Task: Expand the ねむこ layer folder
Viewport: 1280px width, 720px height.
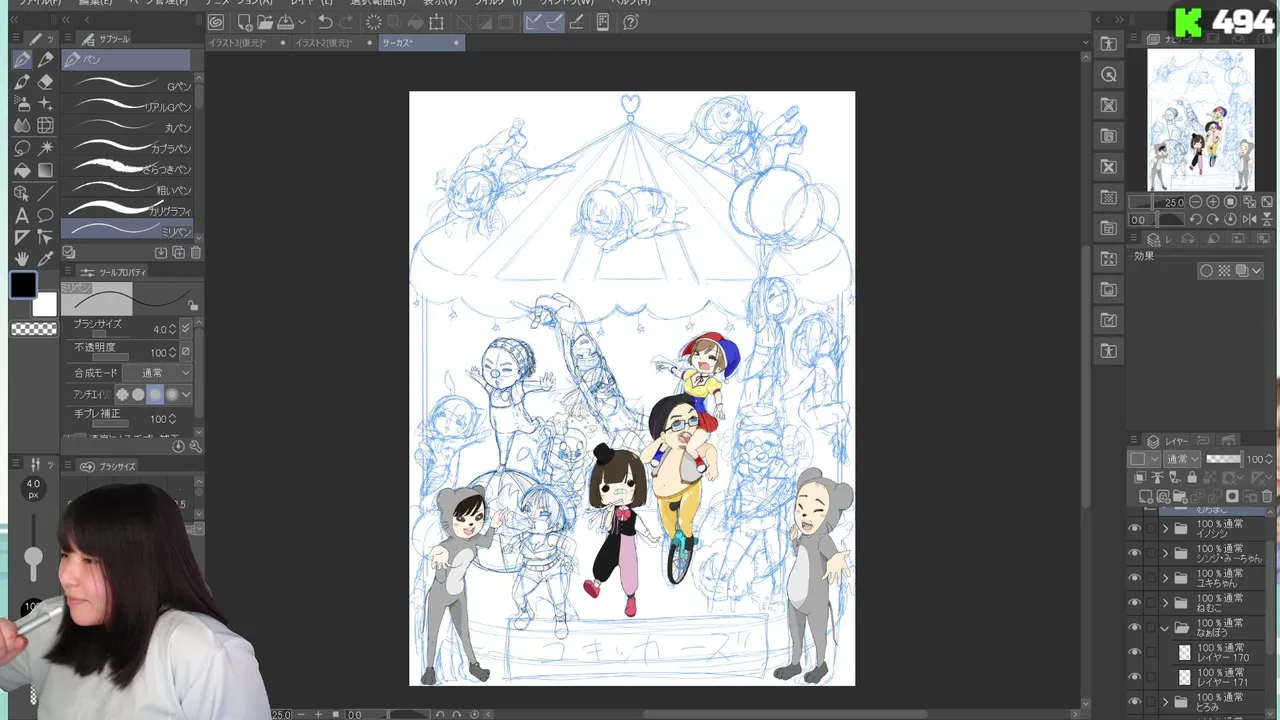Action: tap(1165, 603)
